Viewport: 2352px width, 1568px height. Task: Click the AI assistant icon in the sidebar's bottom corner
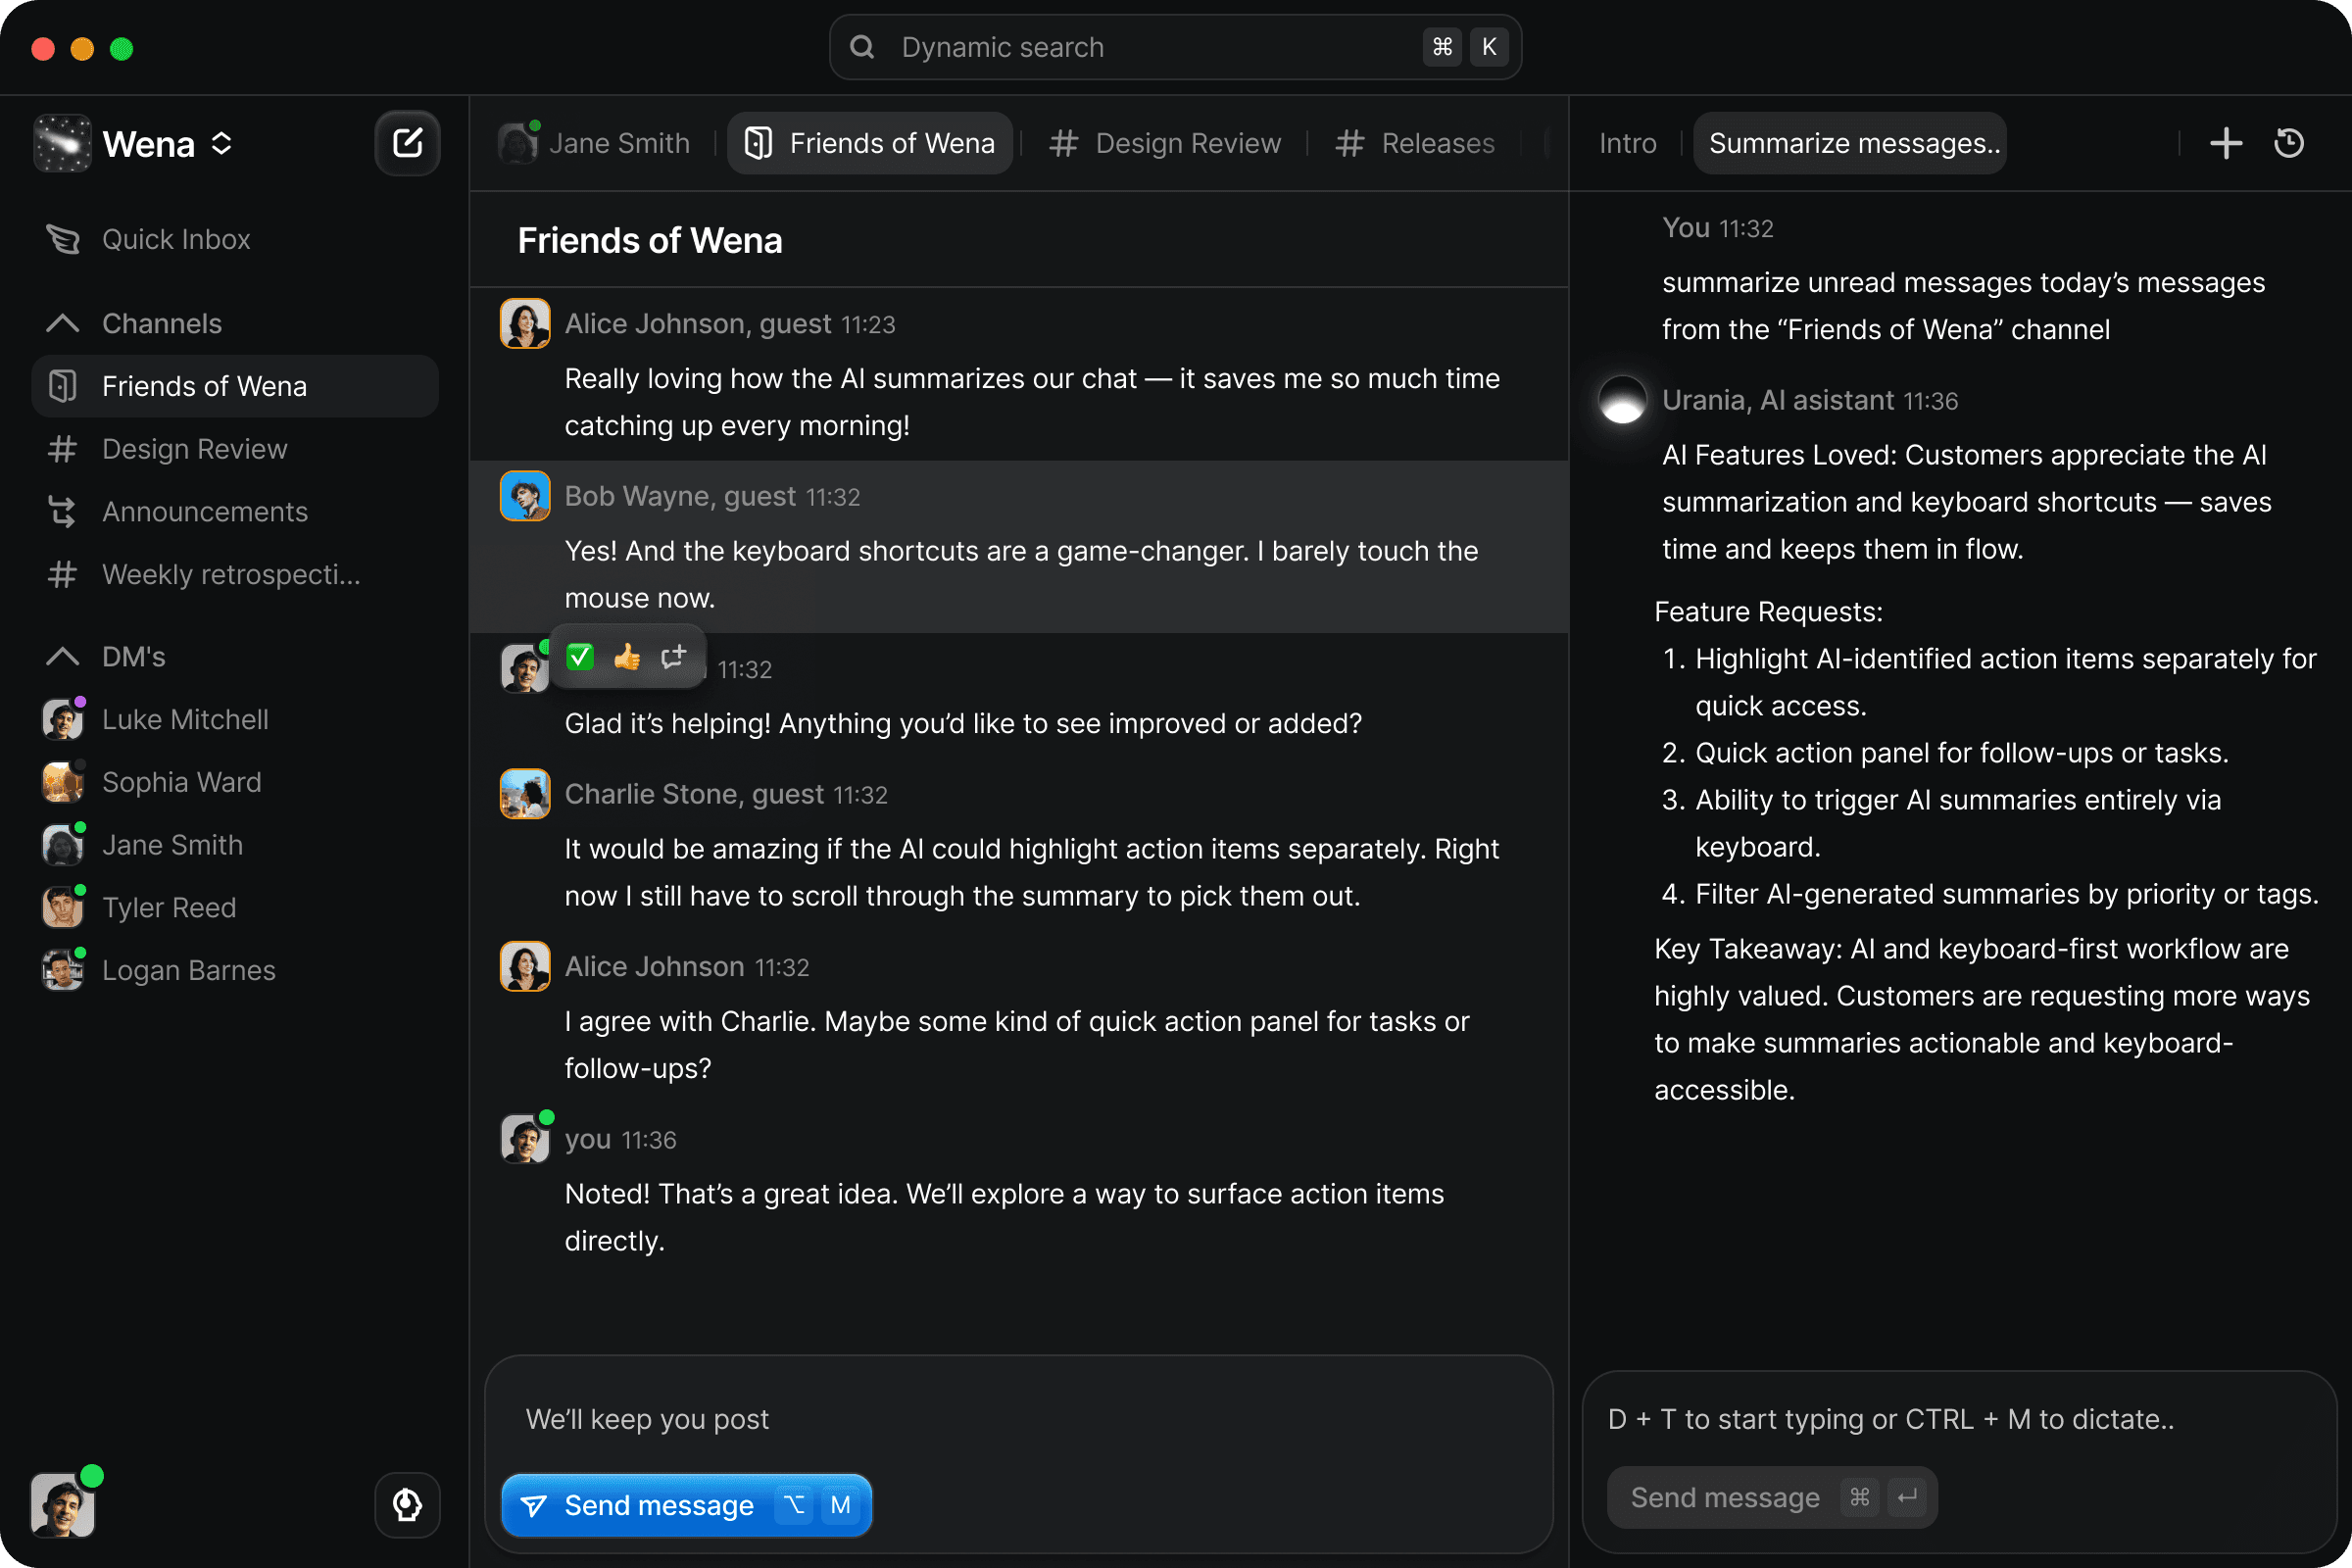[x=407, y=1503]
